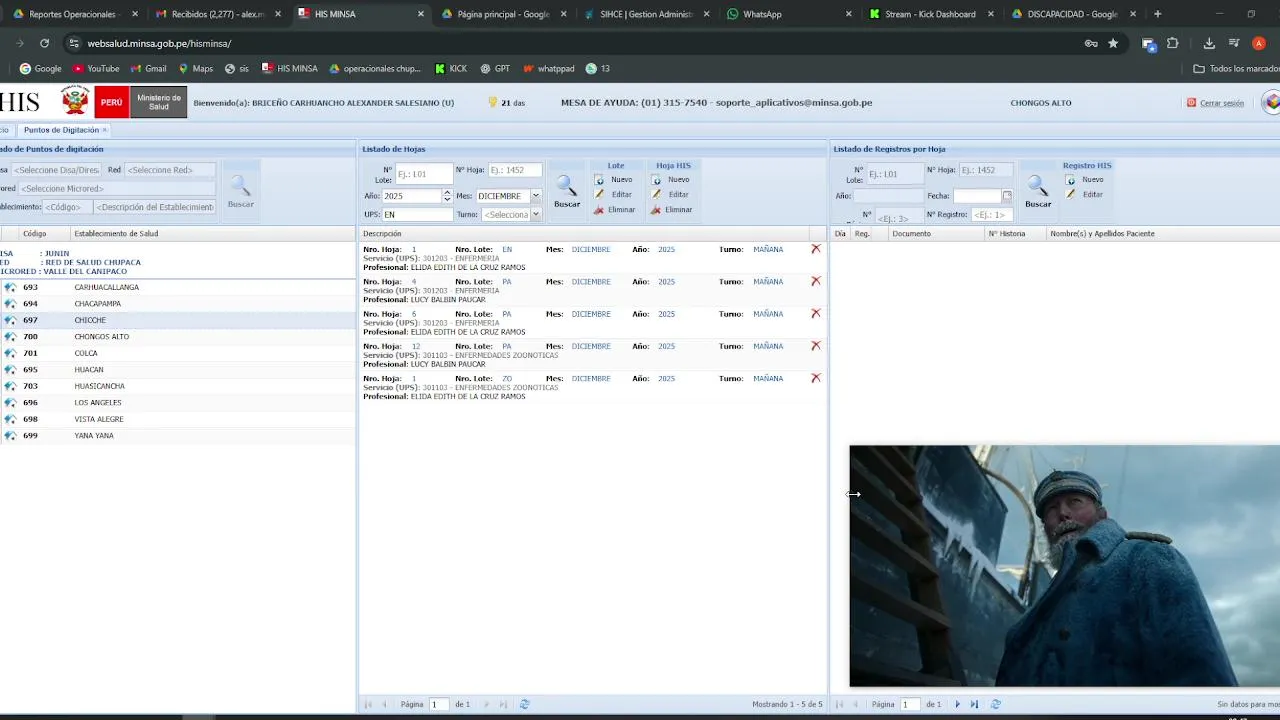This screenshot has height=720, width=1280.
Task: Refresh the Listado de Hojas pager
Action: (524, 704)
